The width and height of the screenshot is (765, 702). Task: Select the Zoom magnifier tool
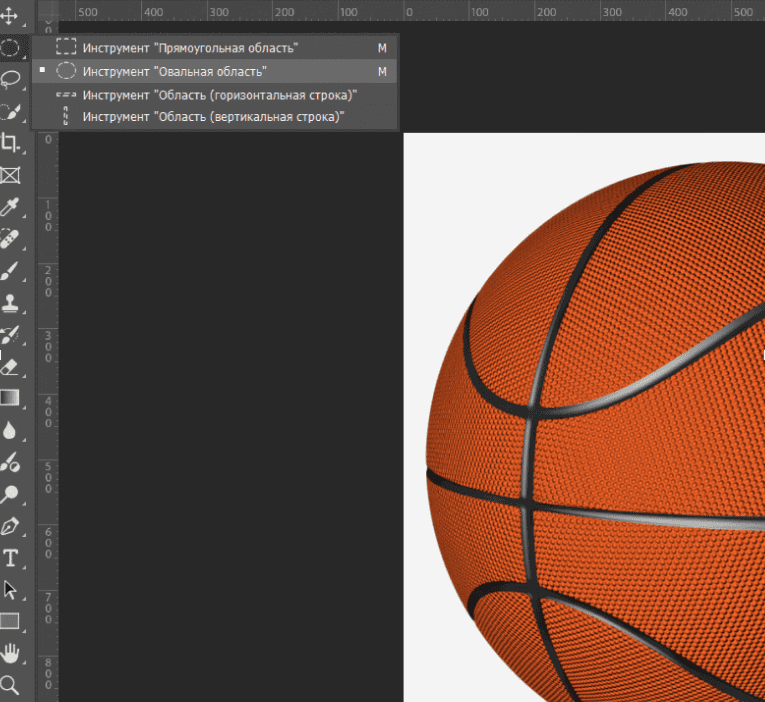tap(10, 685)
